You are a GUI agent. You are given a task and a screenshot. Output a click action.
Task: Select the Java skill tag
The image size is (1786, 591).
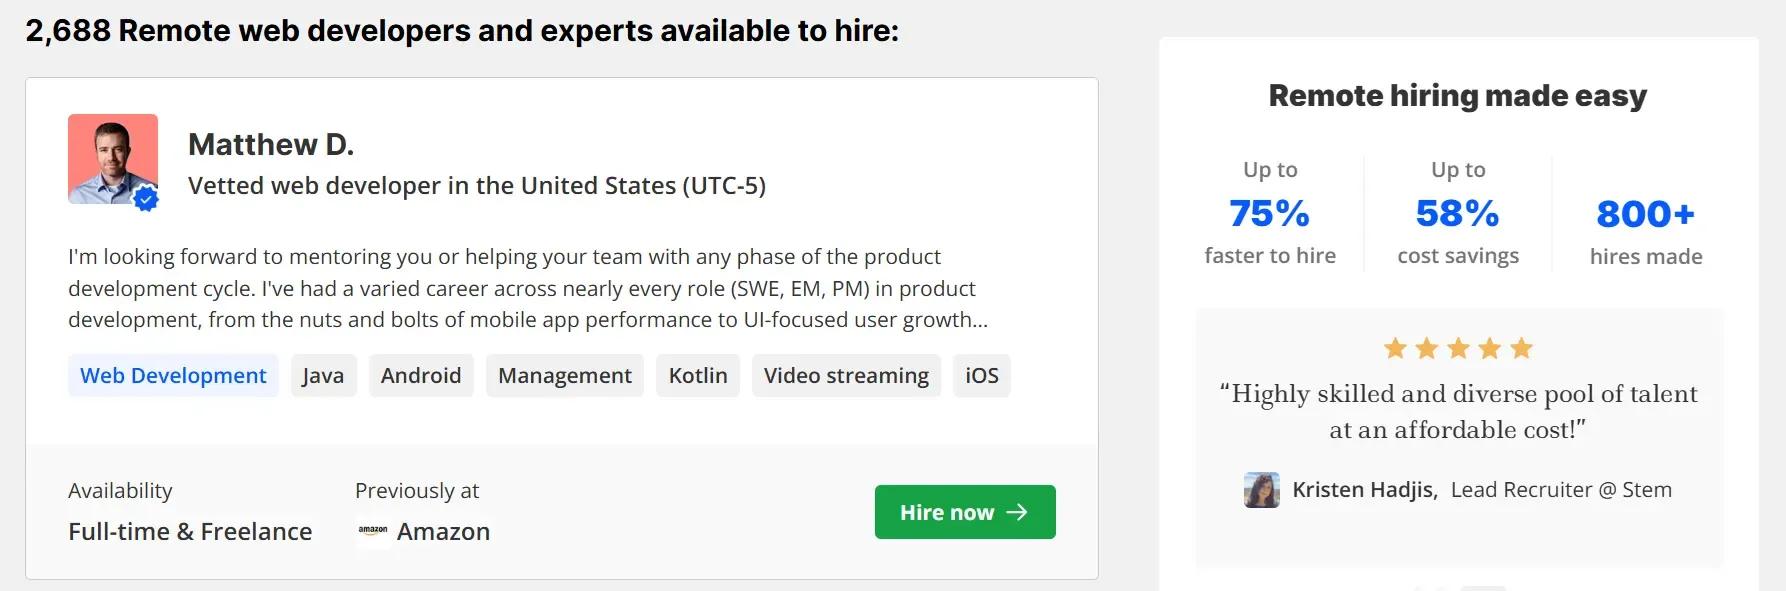tap(323, 375)
